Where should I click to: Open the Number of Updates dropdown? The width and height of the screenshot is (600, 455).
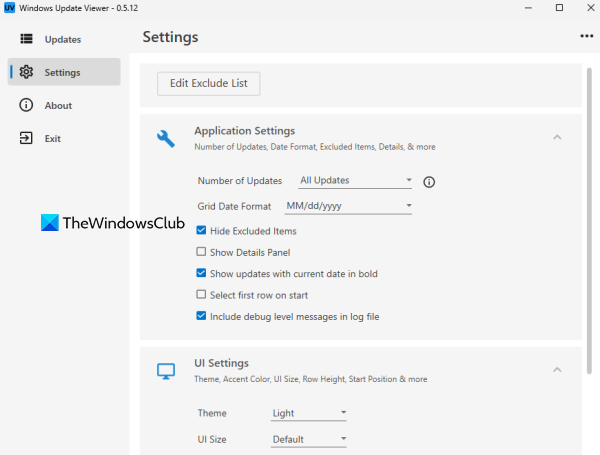pyautogui.click(x=355, y=180)
